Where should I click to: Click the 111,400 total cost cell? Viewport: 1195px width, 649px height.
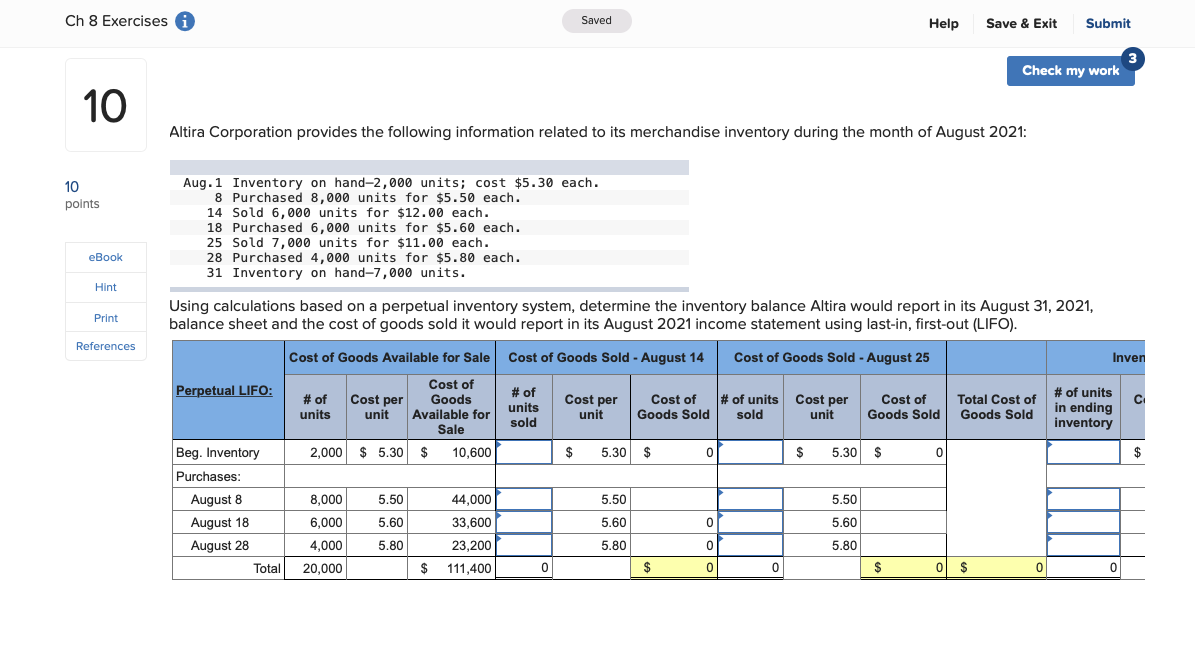(451, 568)
